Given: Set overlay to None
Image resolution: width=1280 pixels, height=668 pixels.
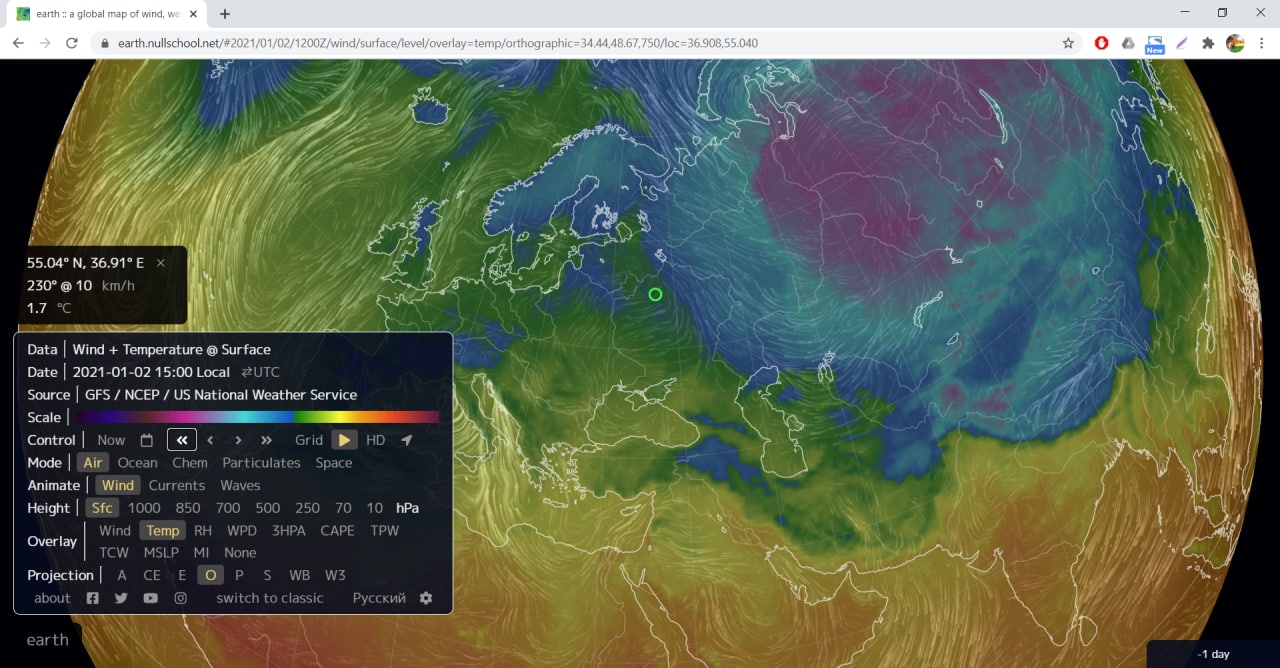Looking at the screenshot, I should (x=240, y=553).
